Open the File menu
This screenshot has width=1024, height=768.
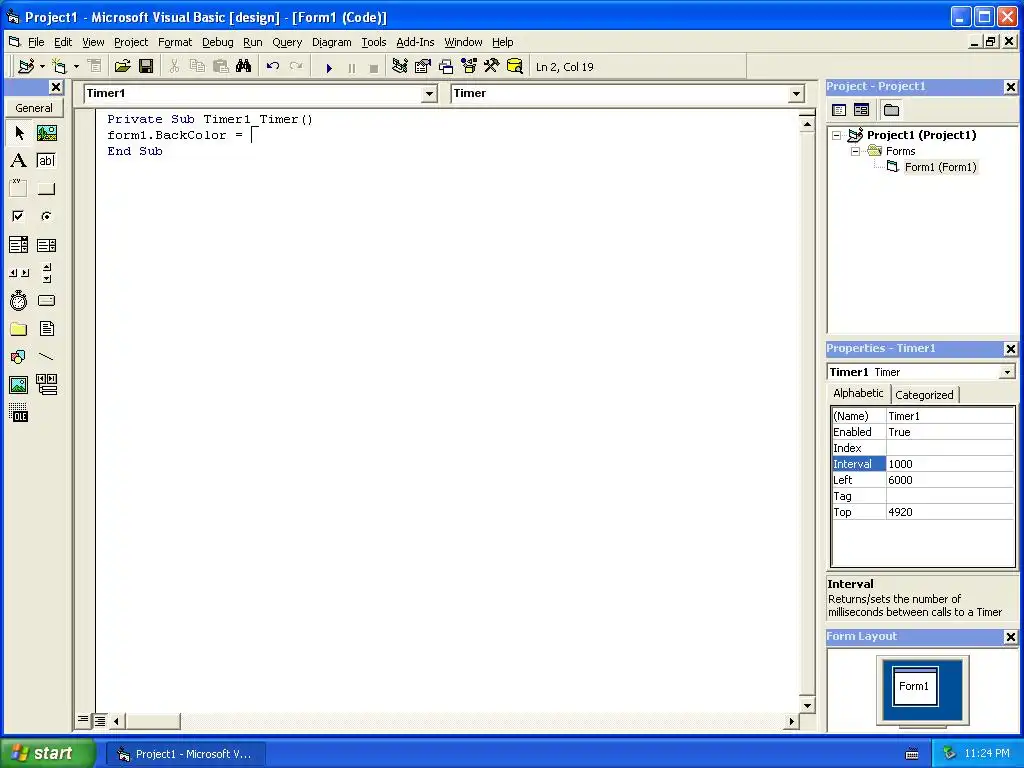[36, 42]
